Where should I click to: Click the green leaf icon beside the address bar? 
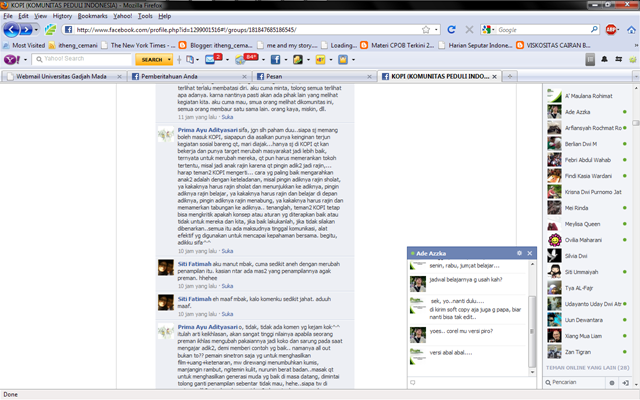[x=51, y=29]
